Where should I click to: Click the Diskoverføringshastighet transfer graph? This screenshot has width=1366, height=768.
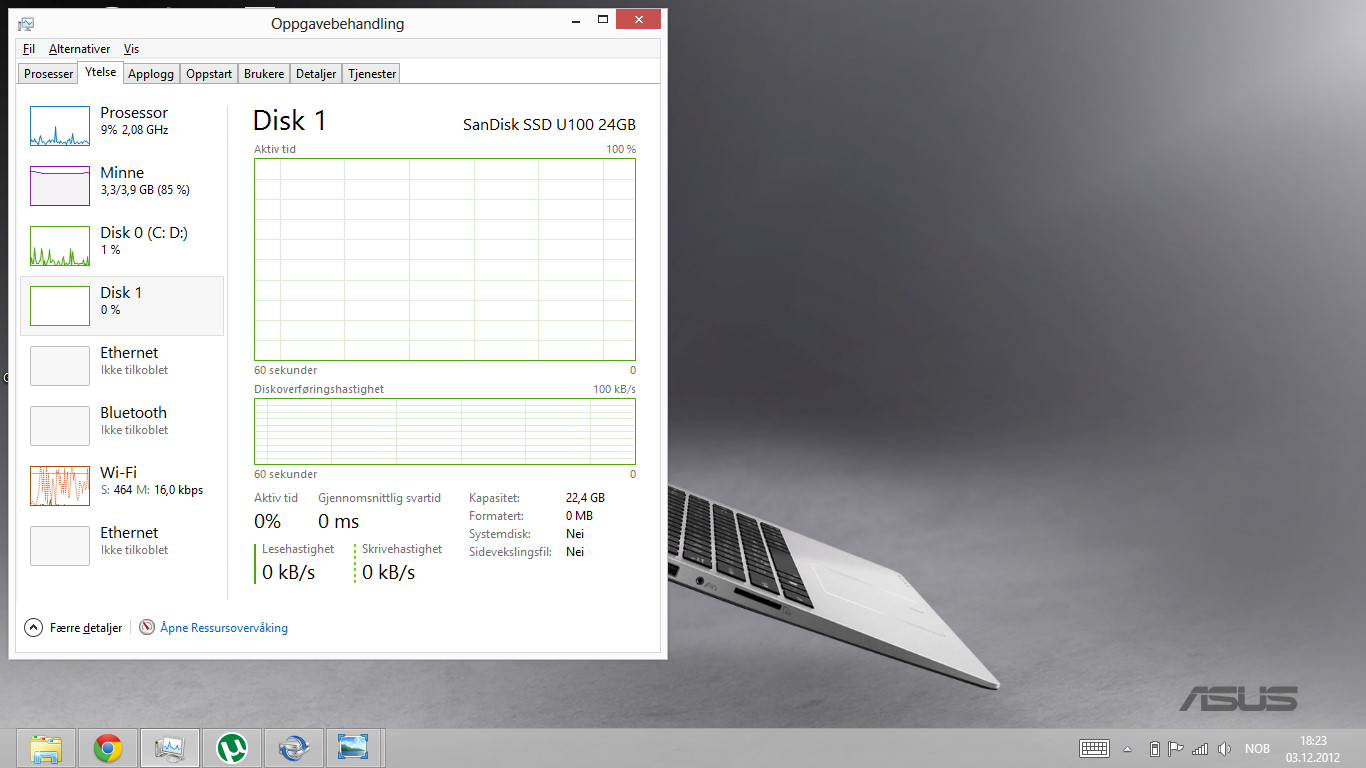(x=445, y=431)
